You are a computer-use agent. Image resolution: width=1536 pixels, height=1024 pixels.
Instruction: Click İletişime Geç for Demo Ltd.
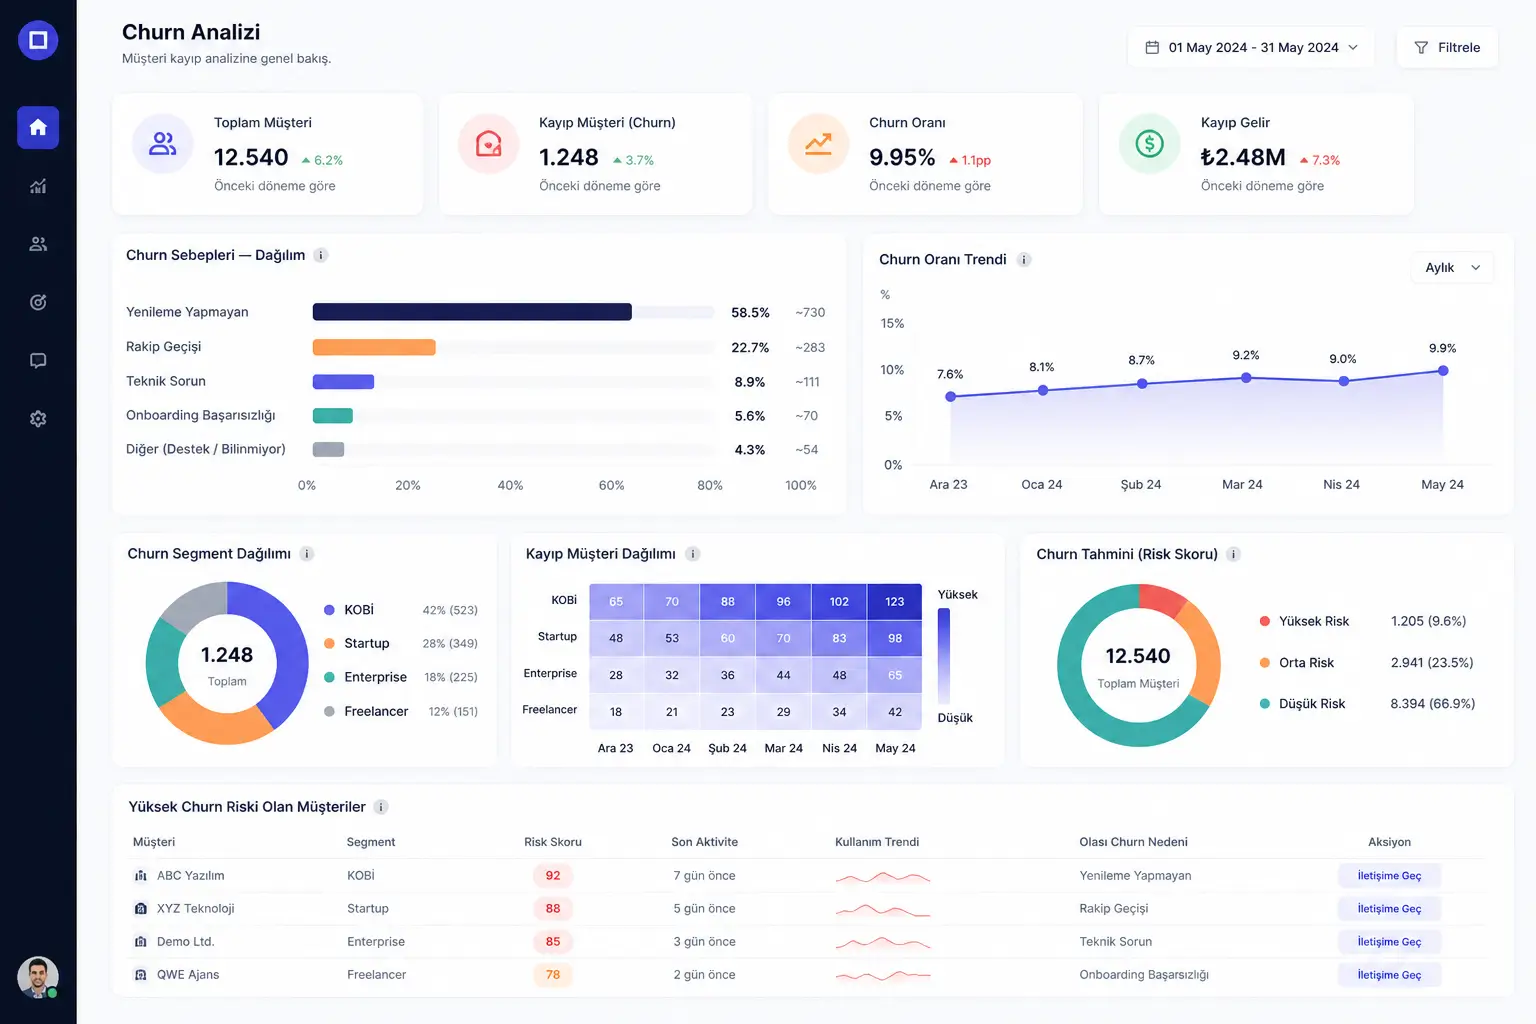pos(1389,942)
